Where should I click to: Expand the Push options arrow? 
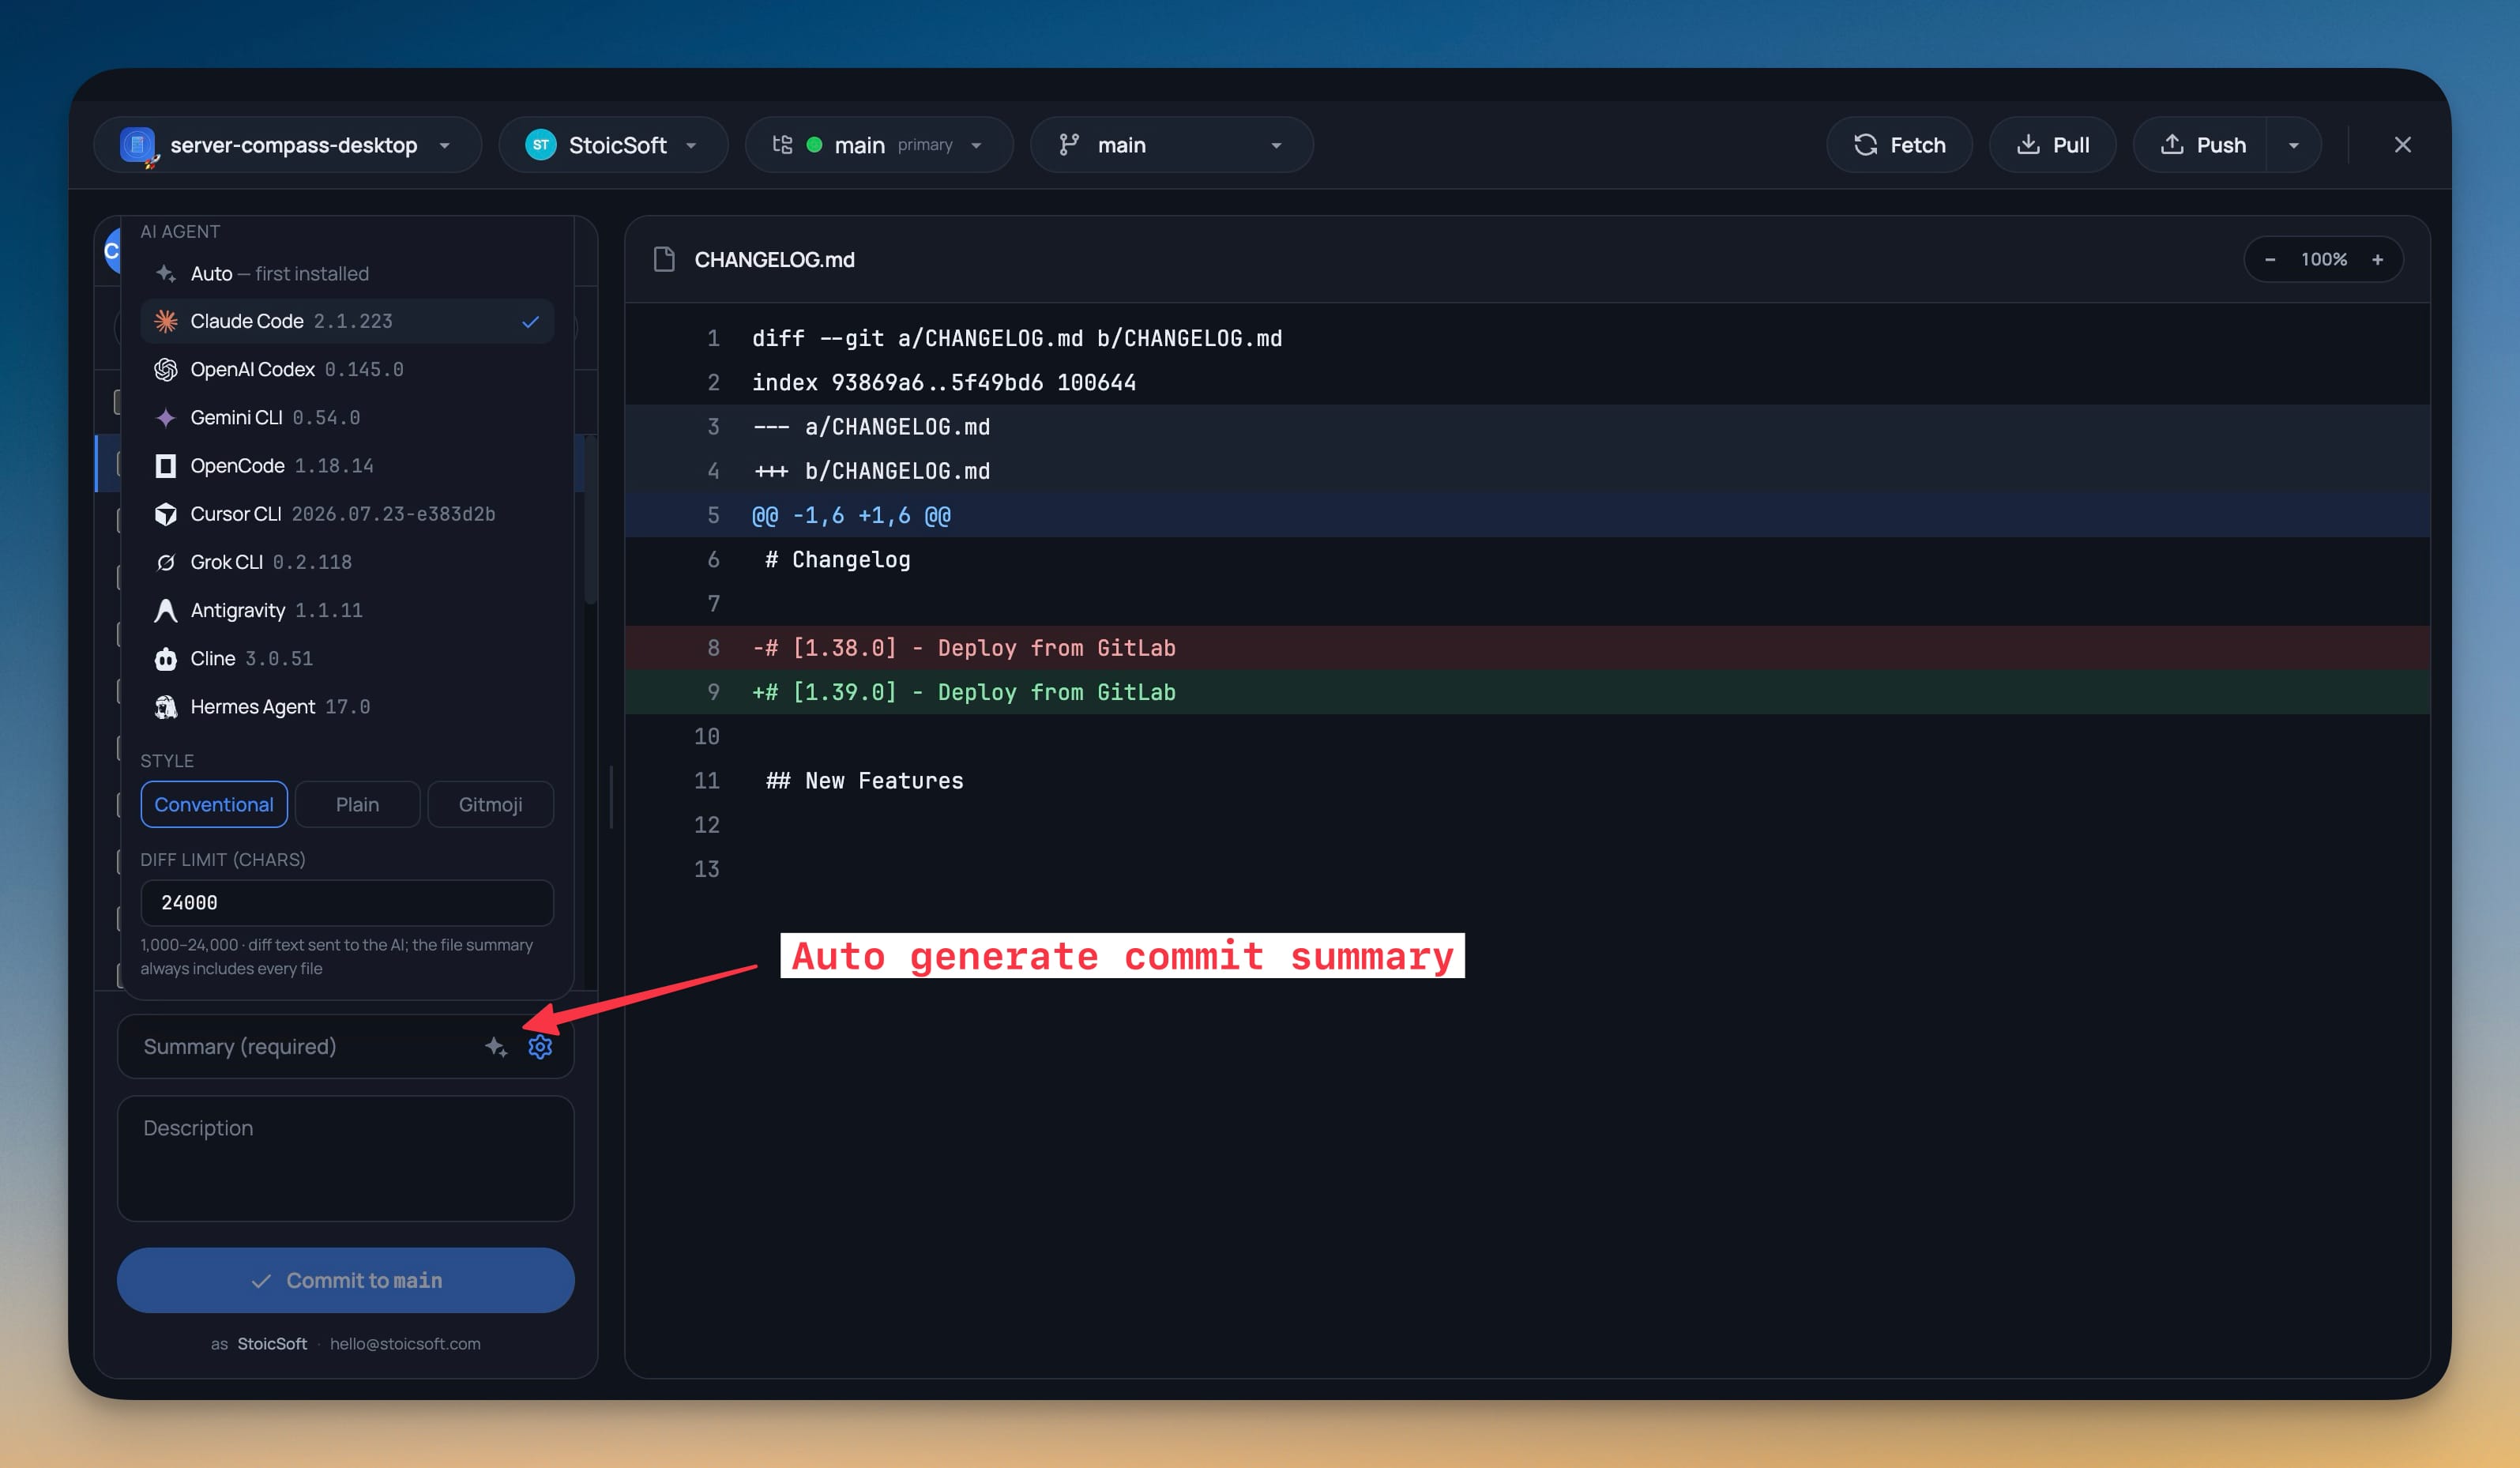click(2294, 145)
